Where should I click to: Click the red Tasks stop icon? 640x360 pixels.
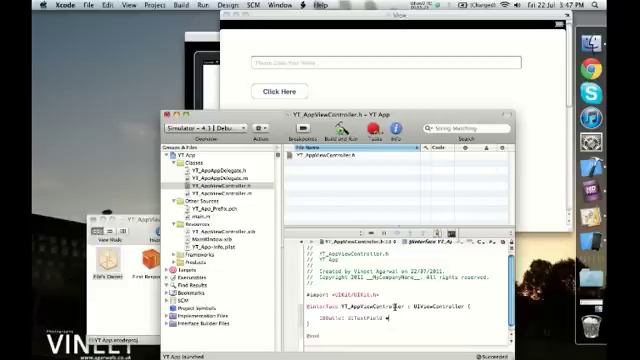pos(373,129)
